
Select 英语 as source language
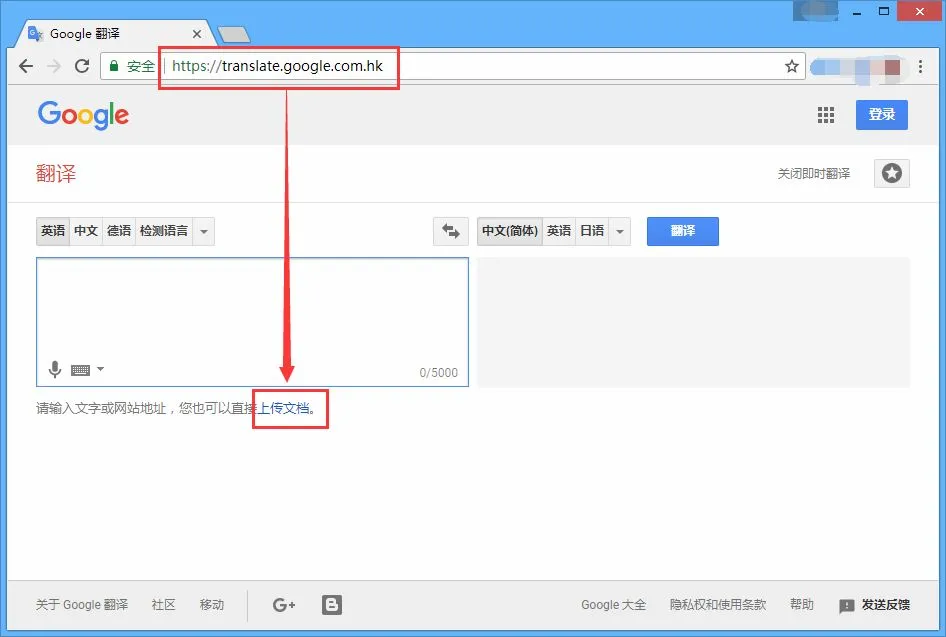click(x=53, y=231)
